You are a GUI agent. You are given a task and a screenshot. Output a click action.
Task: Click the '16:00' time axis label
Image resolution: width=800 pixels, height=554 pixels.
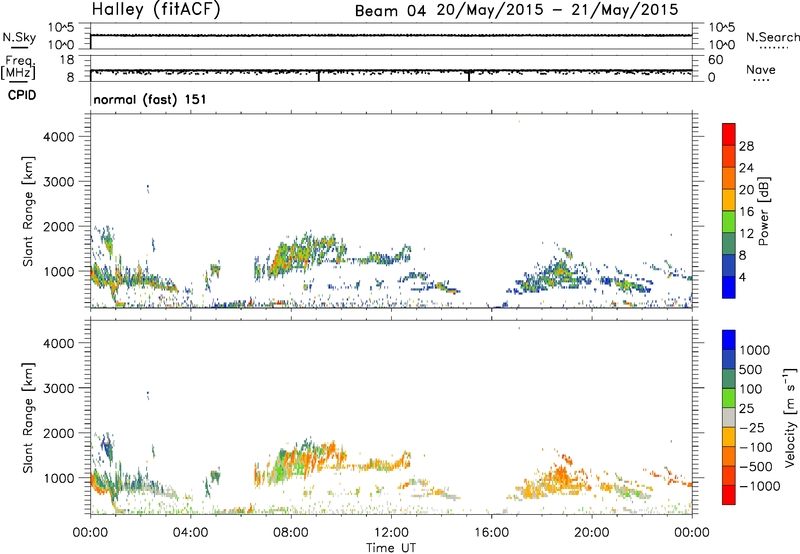pos(491,533)
